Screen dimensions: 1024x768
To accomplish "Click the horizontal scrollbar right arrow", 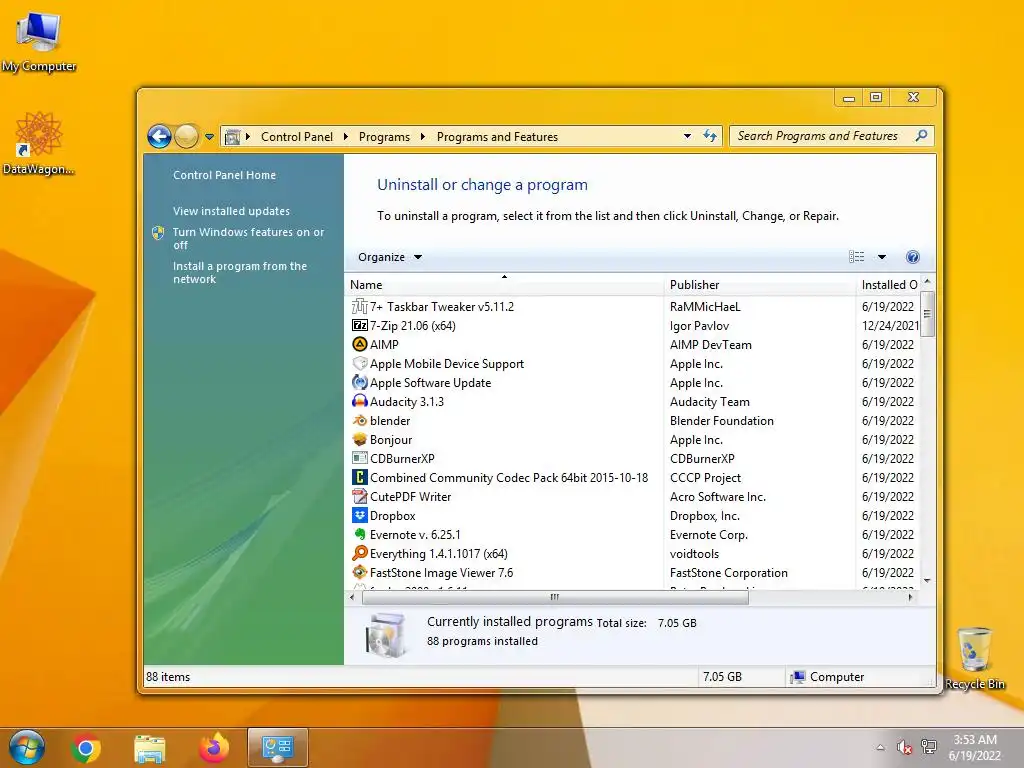I will [910, 597].
